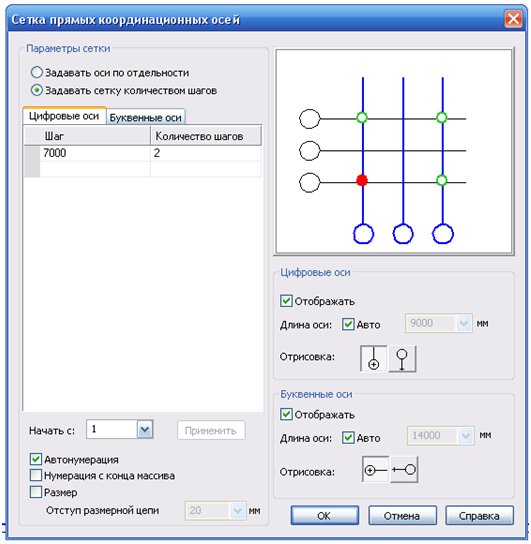Click the middle blue axis marker circle
This screenshot has height=544, width=531.
[403, 233]
